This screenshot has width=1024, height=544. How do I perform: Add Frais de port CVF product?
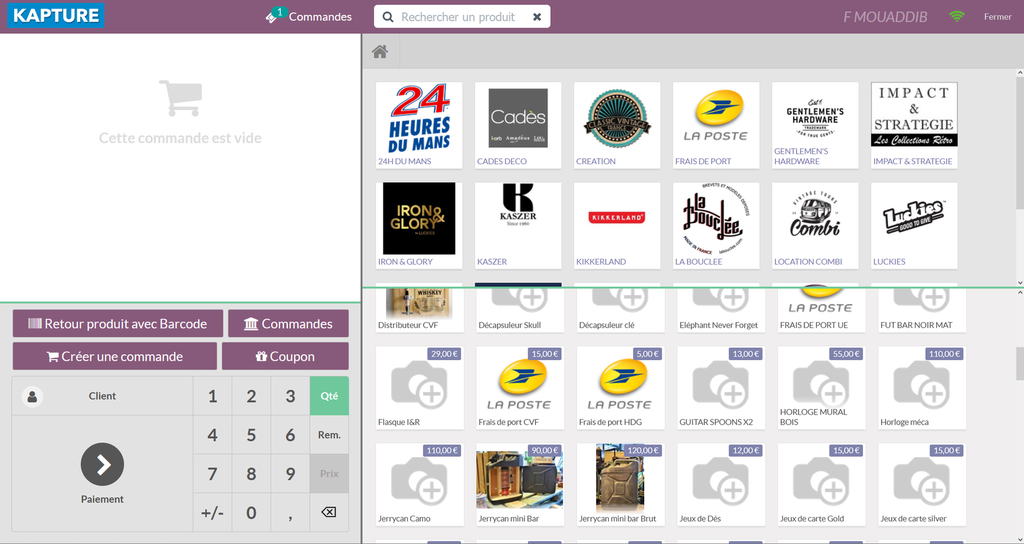(x=520, y=387)
